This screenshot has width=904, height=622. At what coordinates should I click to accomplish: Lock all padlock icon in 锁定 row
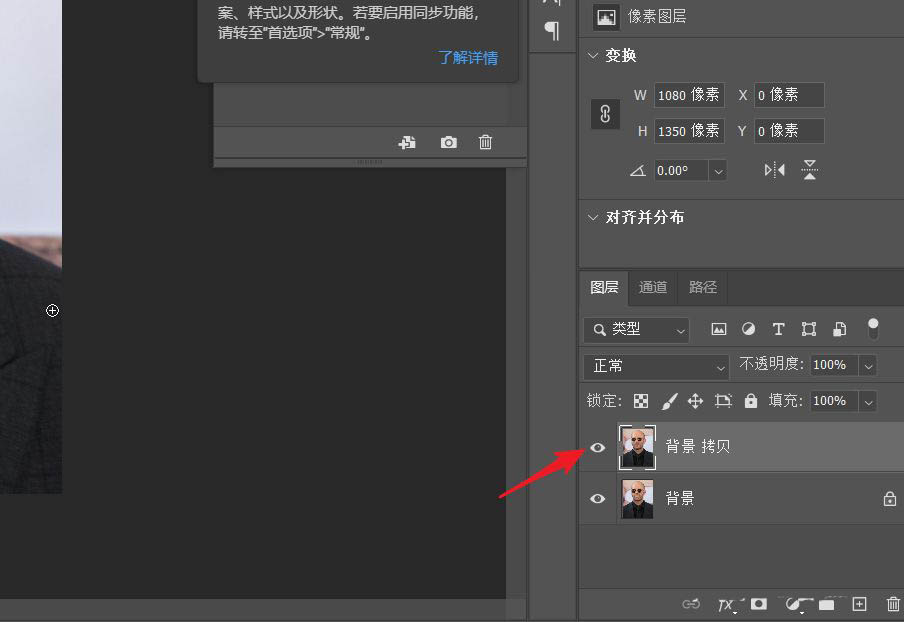click(x=751, y=401)
